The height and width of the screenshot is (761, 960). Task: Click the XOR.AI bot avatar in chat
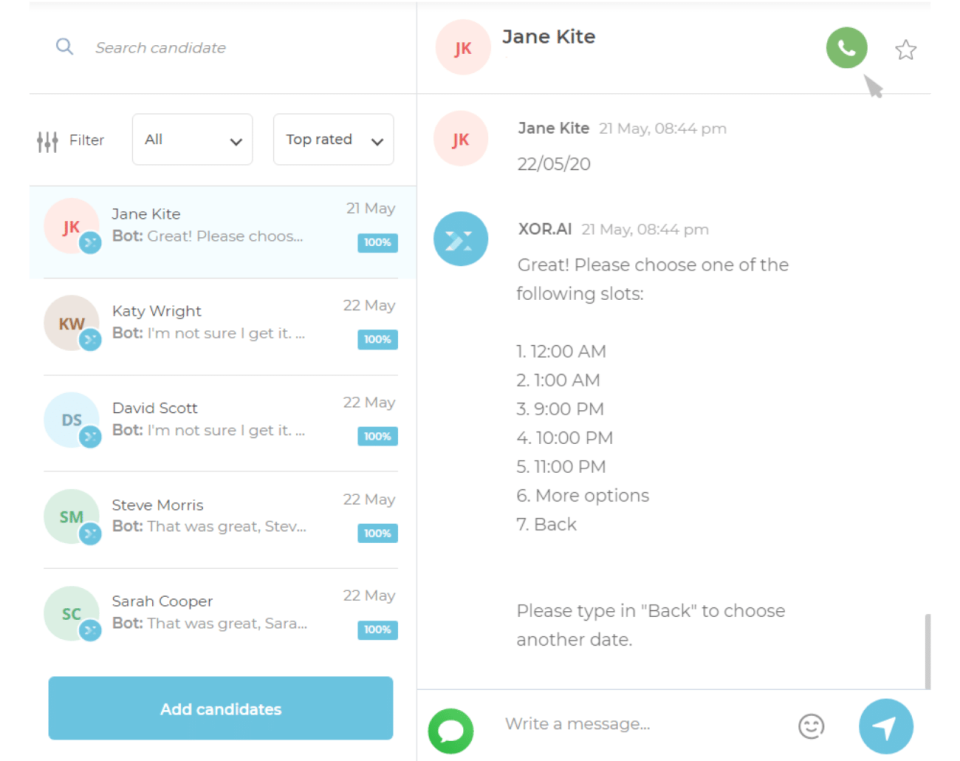pos(460,239)
